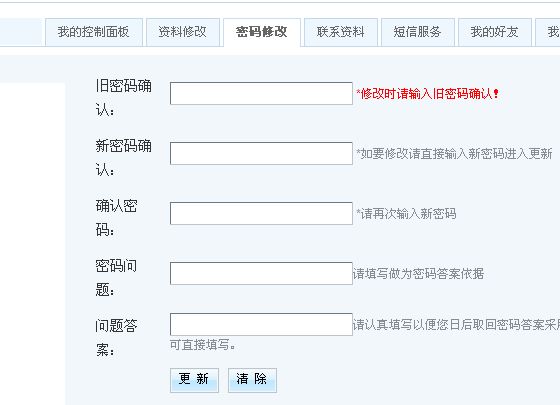Viewport: 560px width, 405px height.
Task: Focus the 旧密码确认 input field
Action: coord(261,94)
